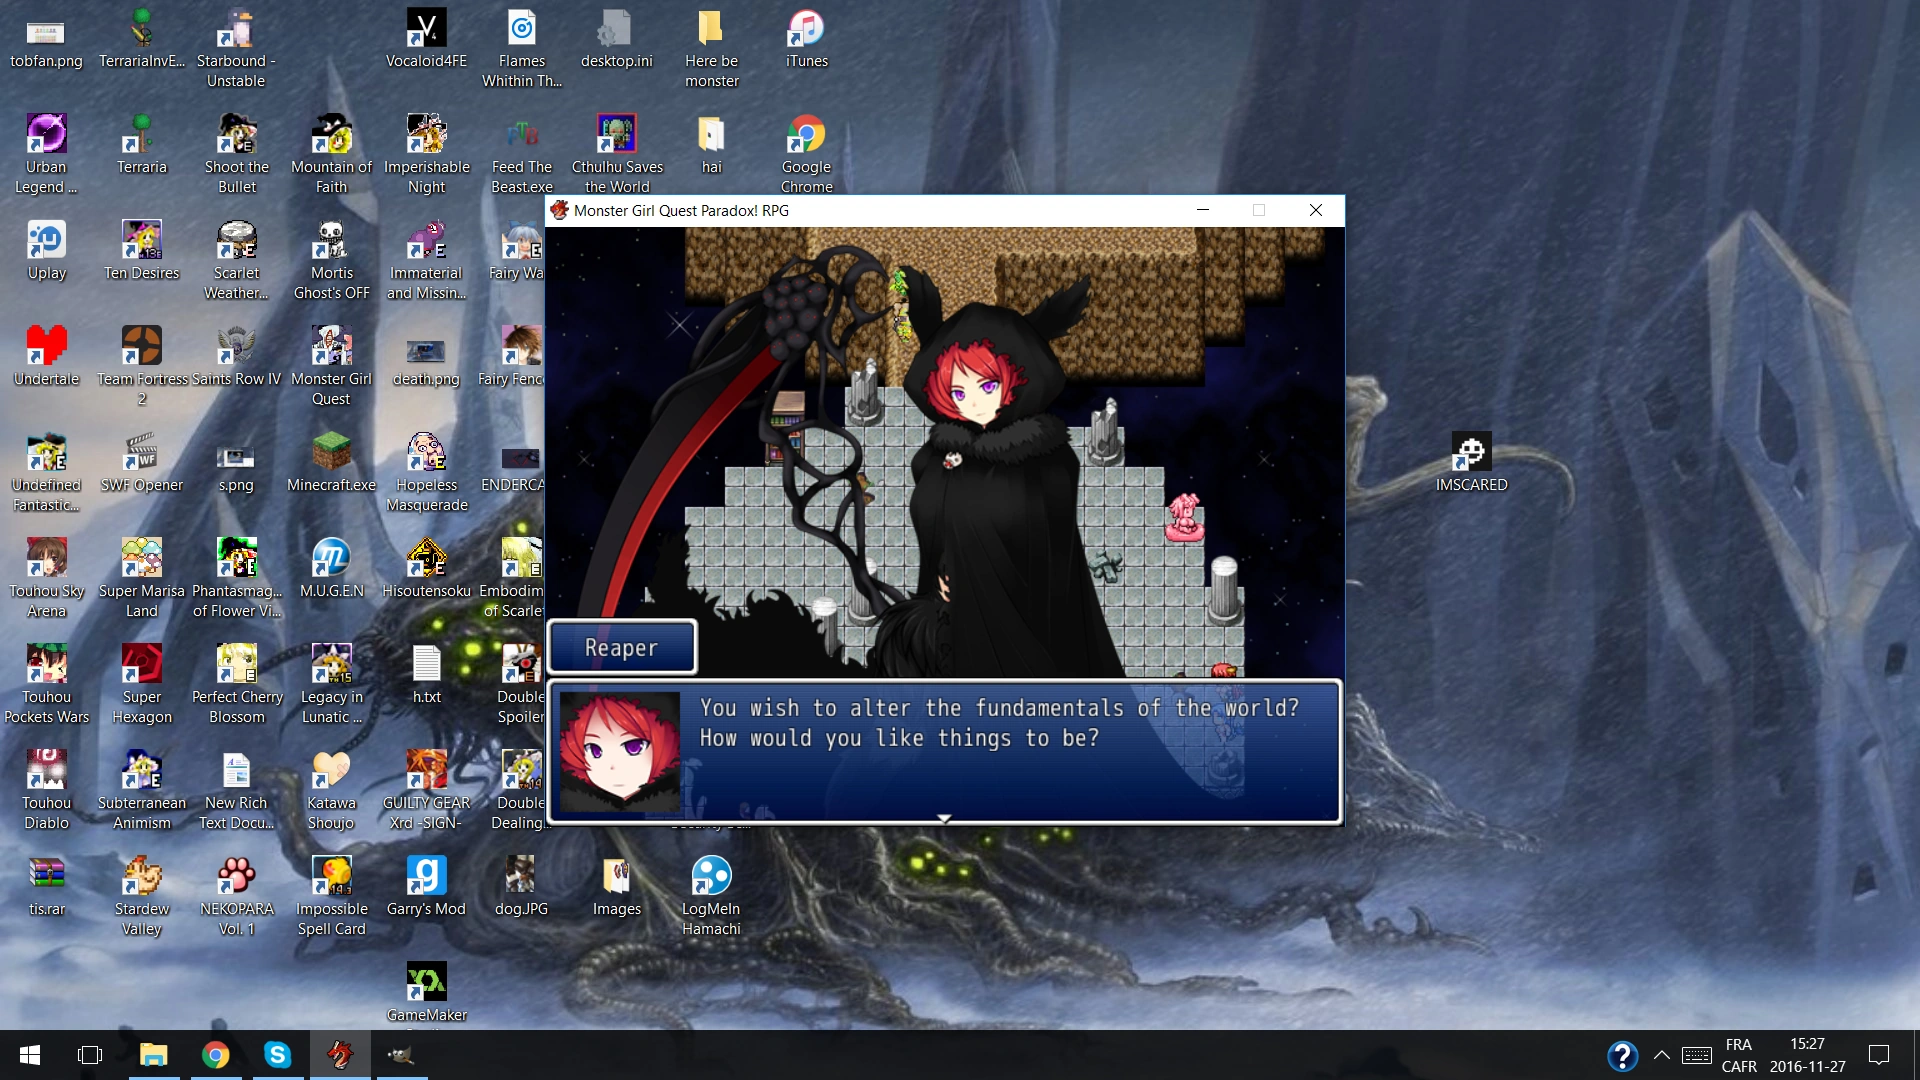Image resolution: width=1920 pixels, height=1080 pixels.
Task: Expand the hidden system tray icons
Action: [x=1661, y=1055]
